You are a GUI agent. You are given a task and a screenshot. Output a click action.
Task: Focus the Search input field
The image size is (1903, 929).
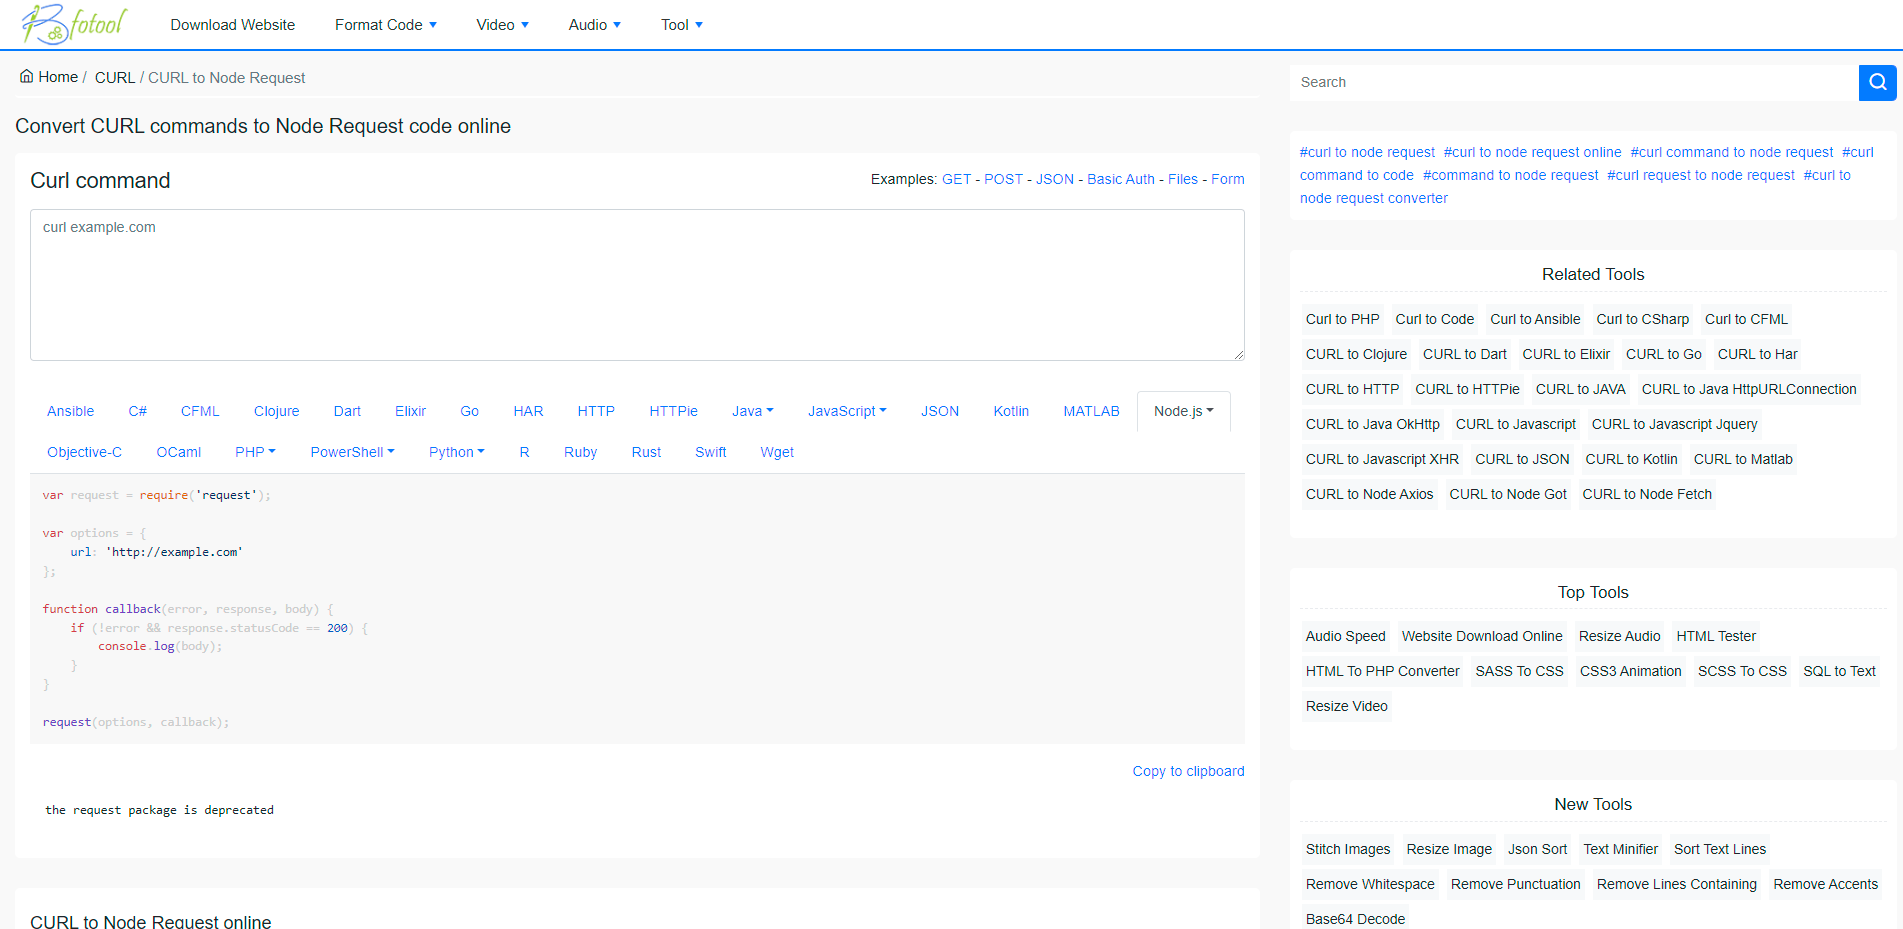(x=1573, y=82)
